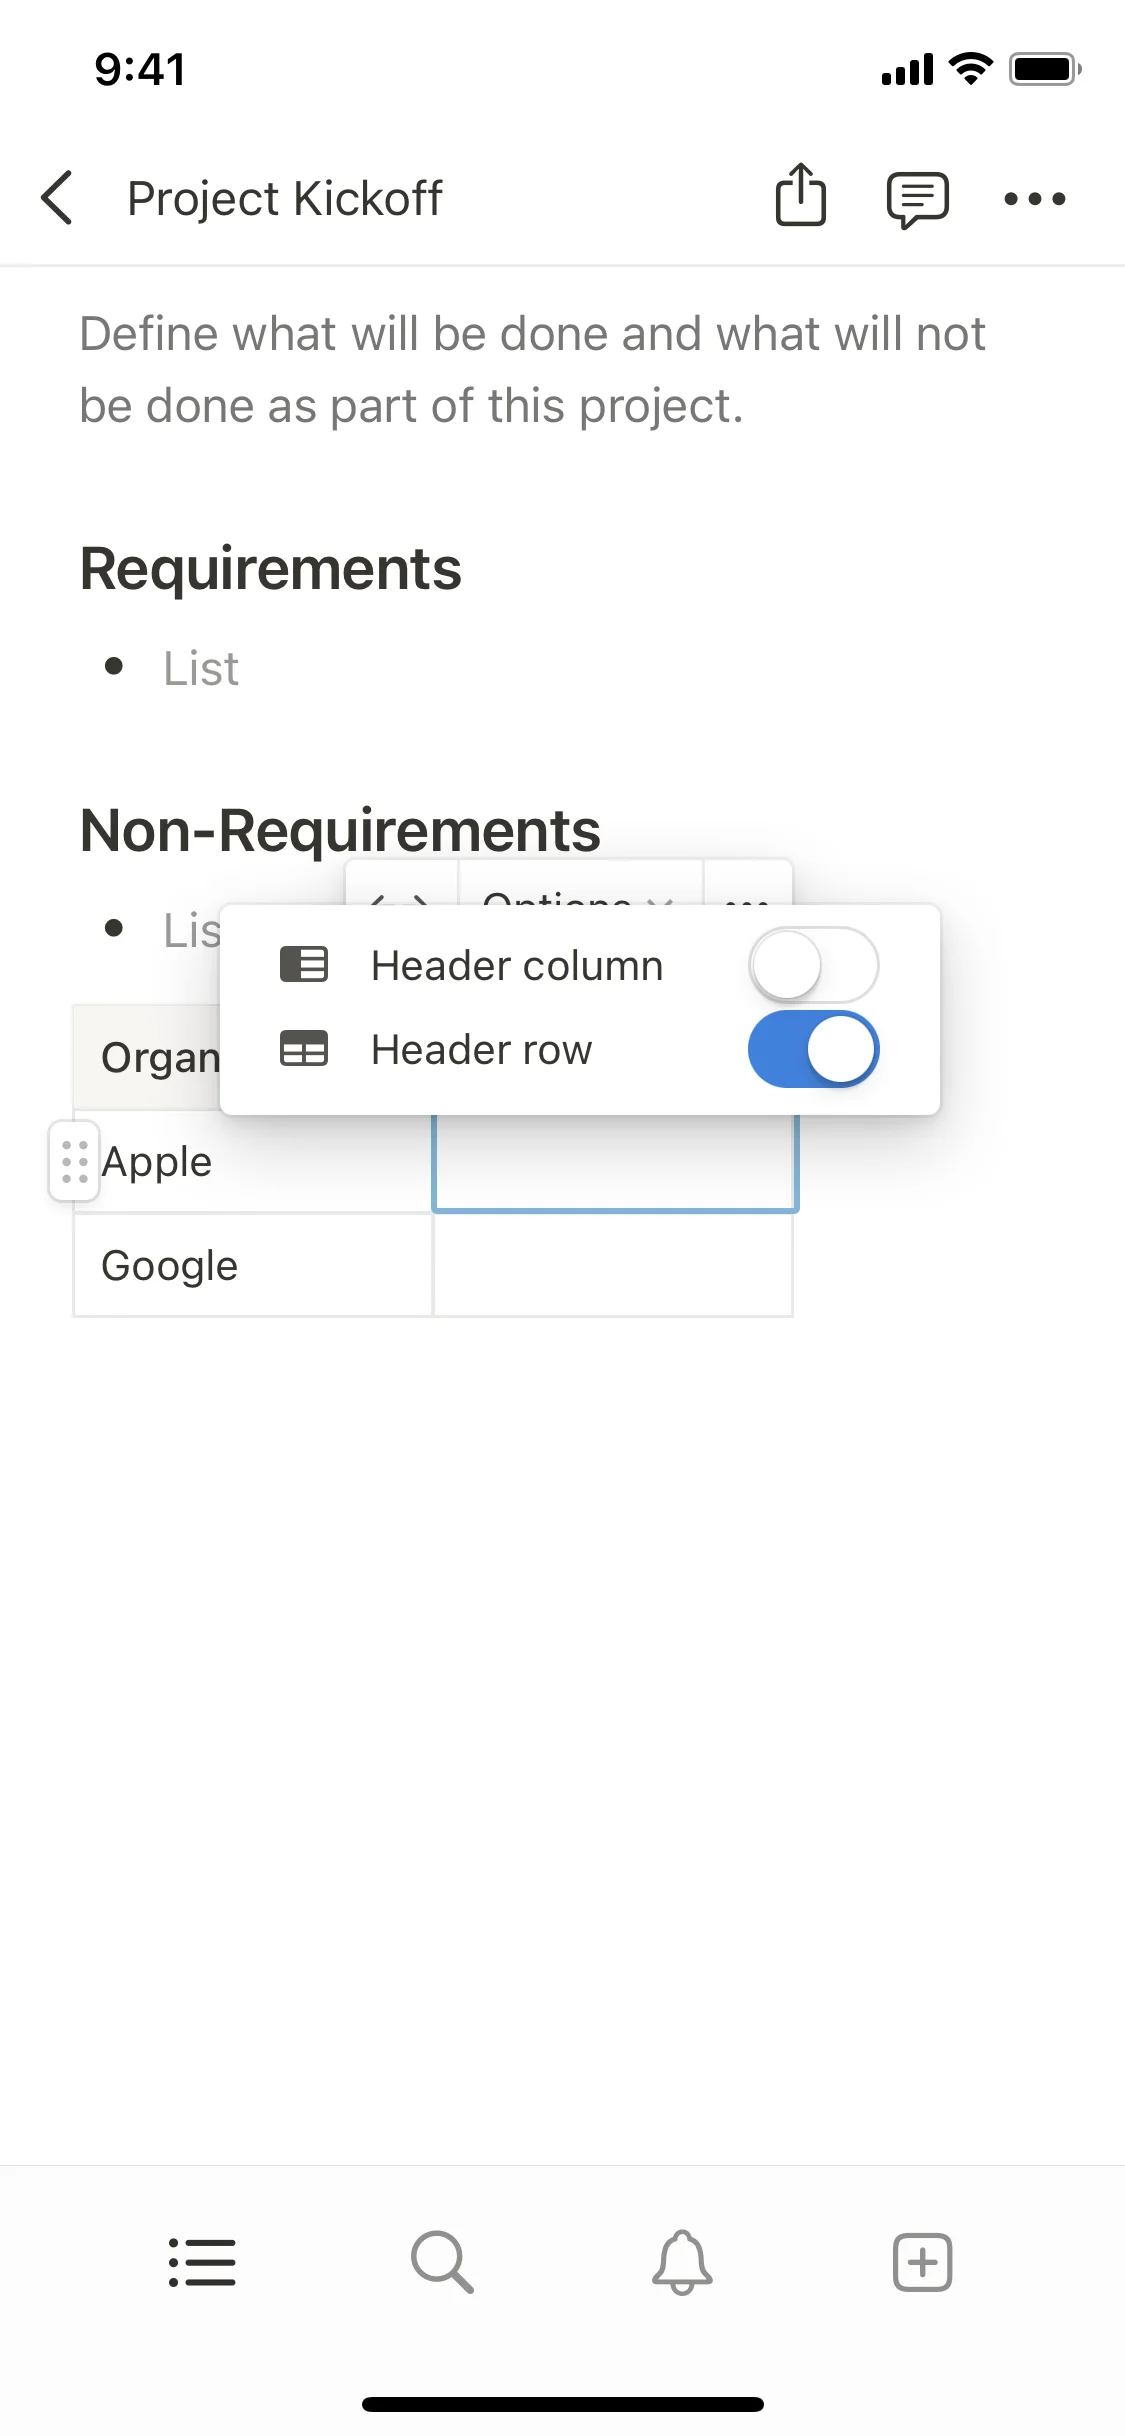
Task: Tap the List placeholder under Requirements
Action: [x=199, y=667]
